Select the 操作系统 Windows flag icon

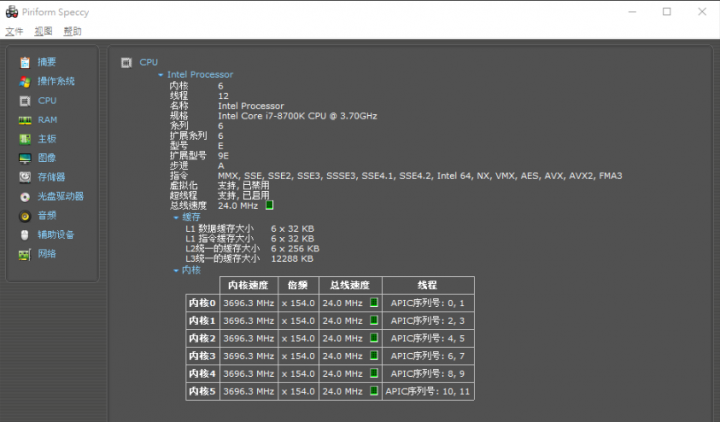click(x=25, y=82)
